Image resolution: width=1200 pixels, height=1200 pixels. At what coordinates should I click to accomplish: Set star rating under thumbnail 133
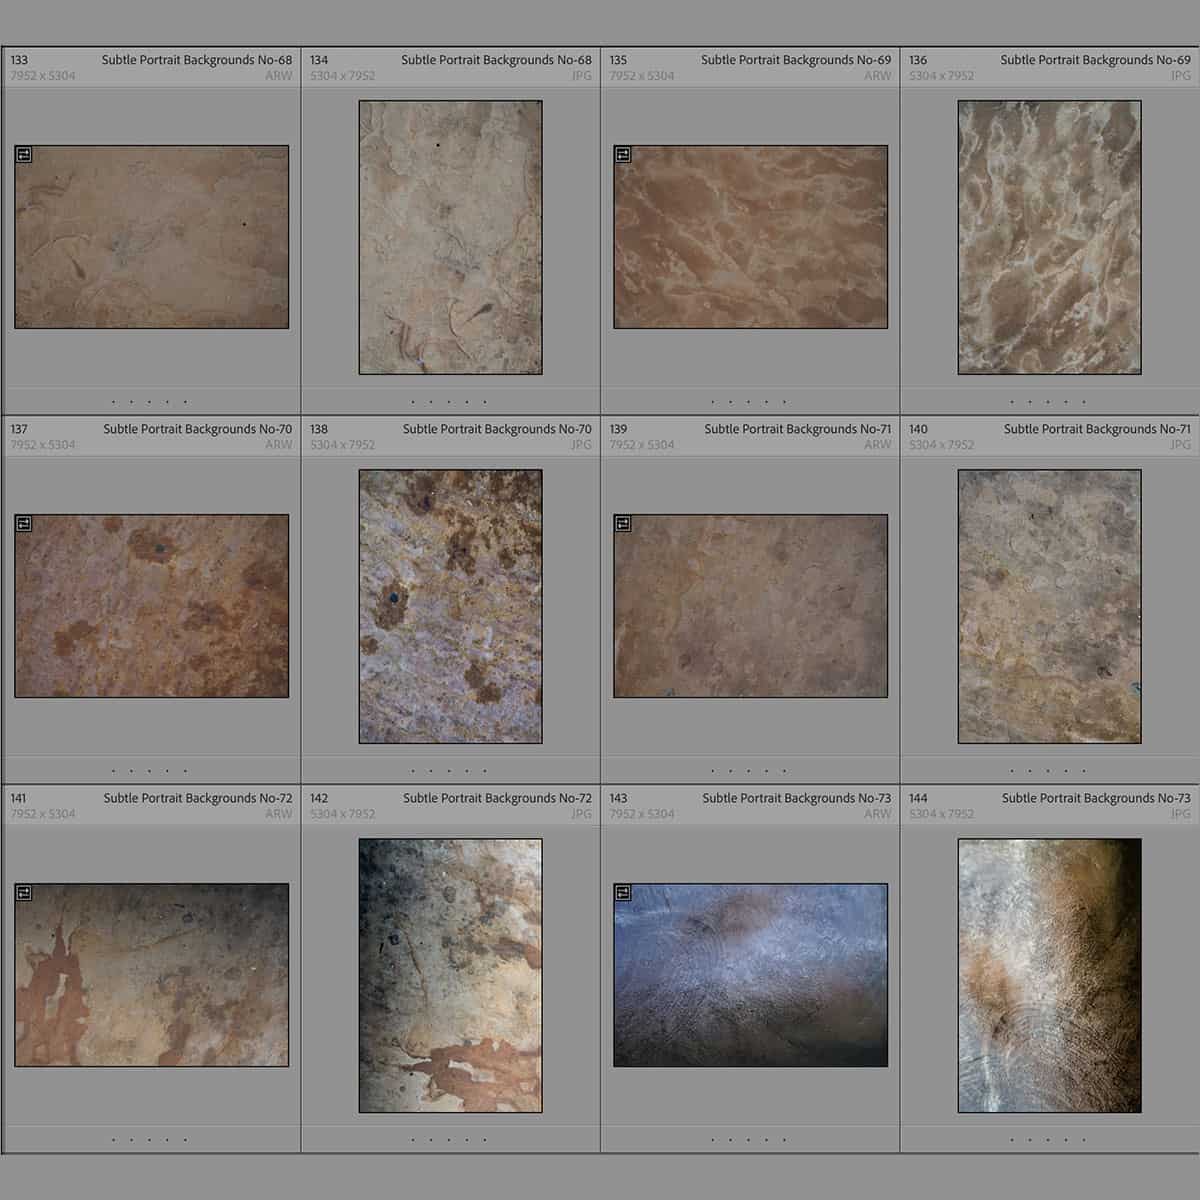pos(149,402)
